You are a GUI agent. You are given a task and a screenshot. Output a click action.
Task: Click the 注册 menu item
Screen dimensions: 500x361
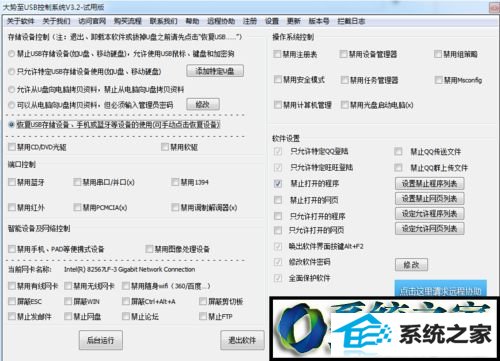point(250,21)
